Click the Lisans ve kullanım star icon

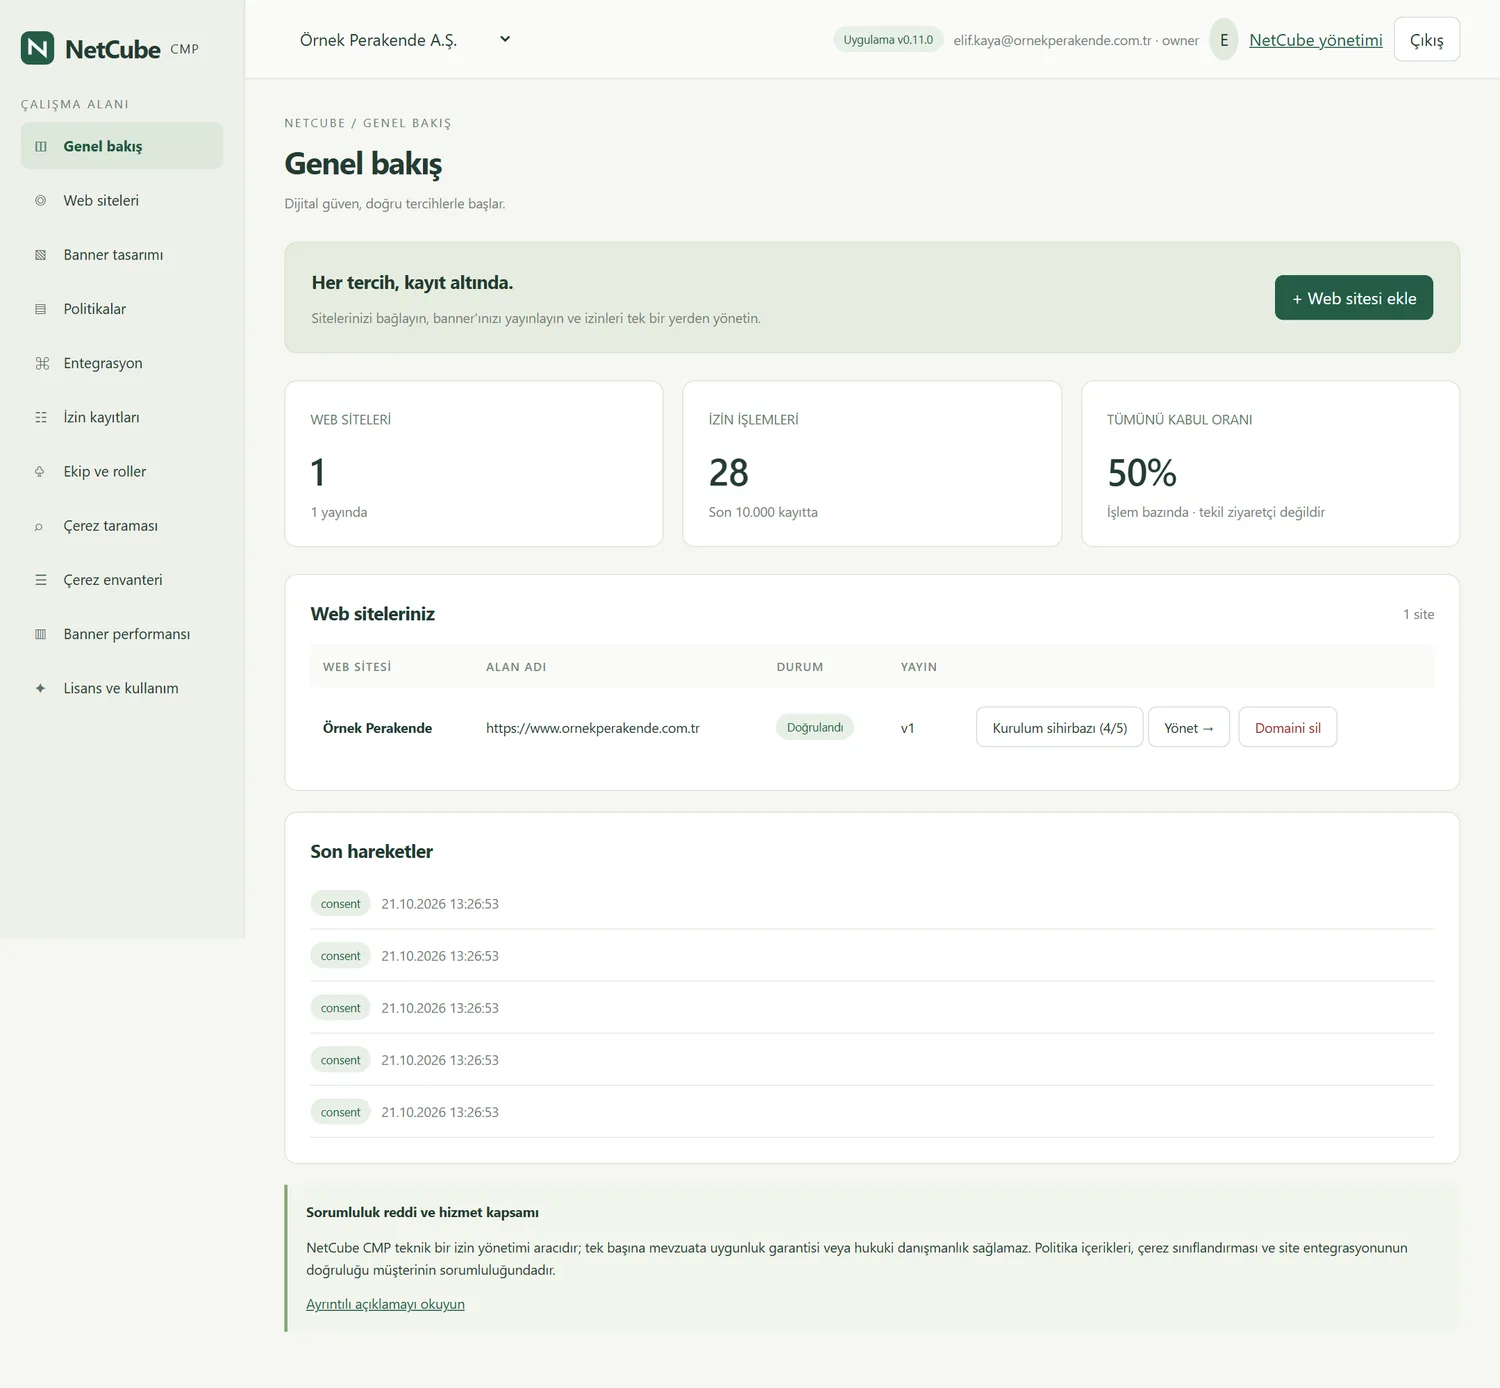pos(41,688)
